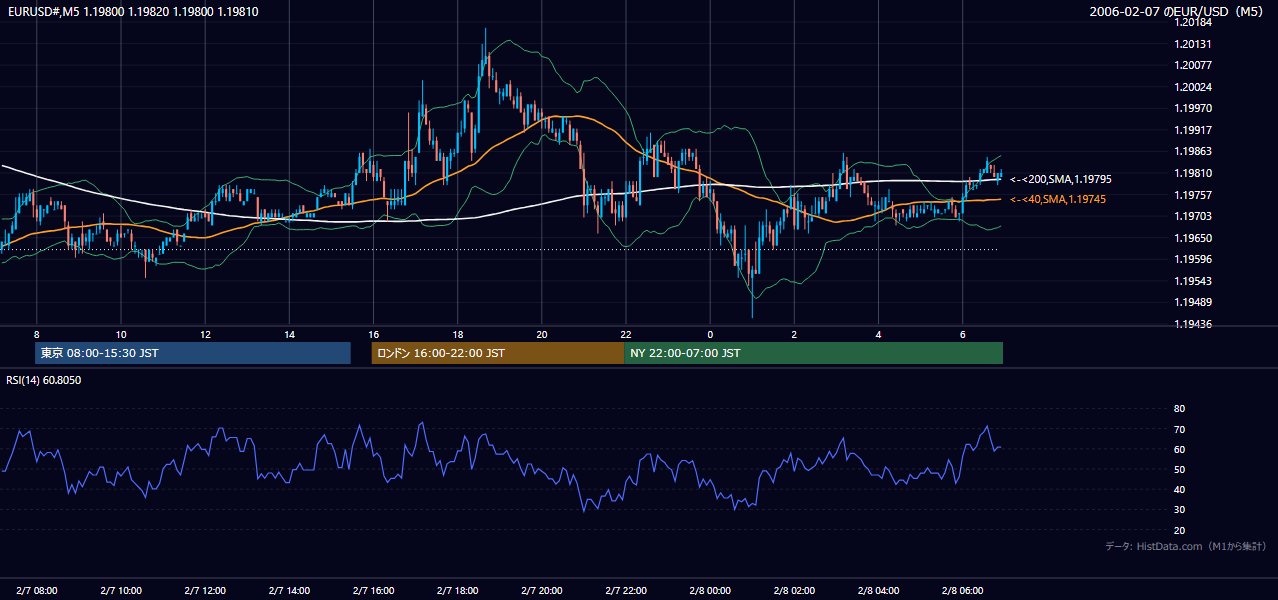Click RSI level 30 on axis
The width and height of the screenshot is (1278, 600).
(x=1179, y=510)
